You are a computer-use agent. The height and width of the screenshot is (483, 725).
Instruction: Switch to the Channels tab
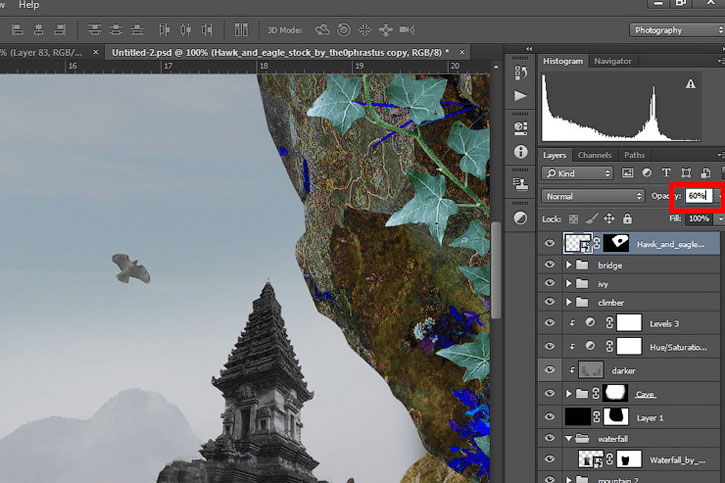click(595, 155)
